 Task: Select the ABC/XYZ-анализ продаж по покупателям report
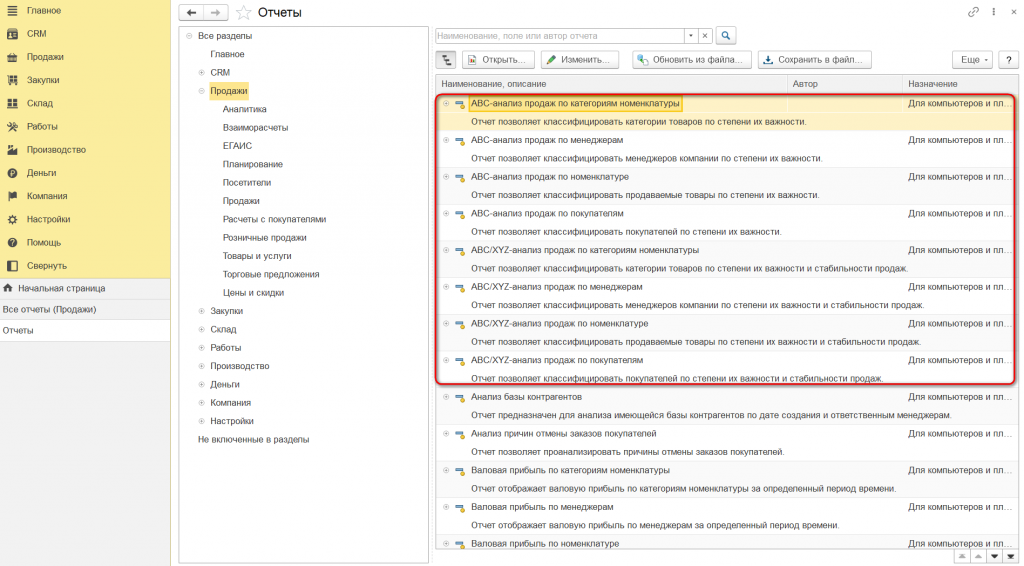pos(557,360)
